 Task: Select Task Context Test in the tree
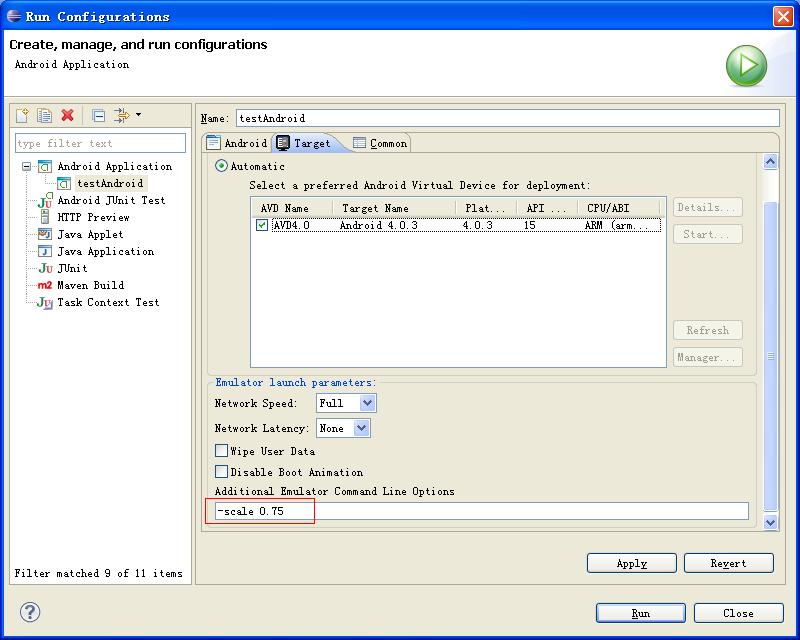point(108,302)
